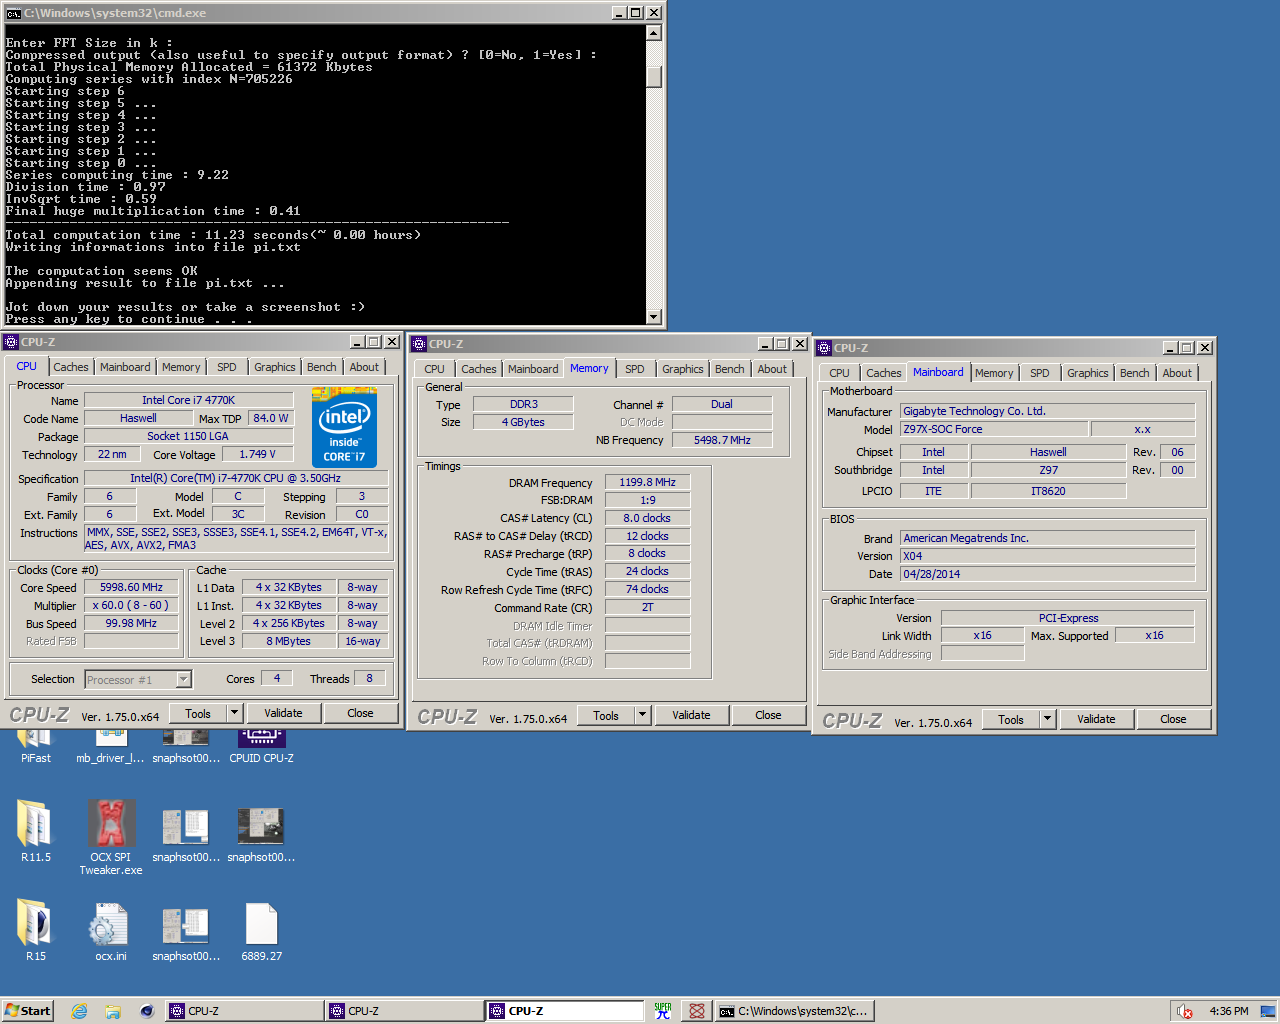The width and height of the screenshot is (1280, 1024).
Task: Click the 'Gigabyte Technology Co. Ltd.' manufacturer field
Action: point(1047,411)
